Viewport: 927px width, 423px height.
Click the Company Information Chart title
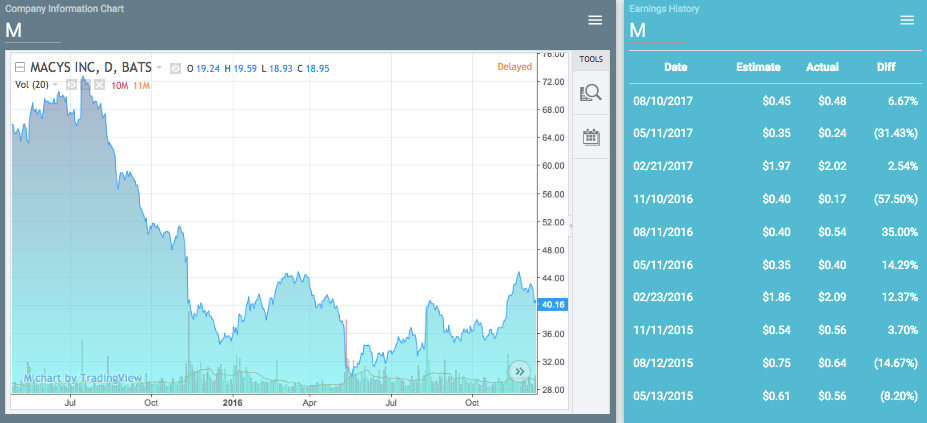pyautogui.click(x=64, y=9)
